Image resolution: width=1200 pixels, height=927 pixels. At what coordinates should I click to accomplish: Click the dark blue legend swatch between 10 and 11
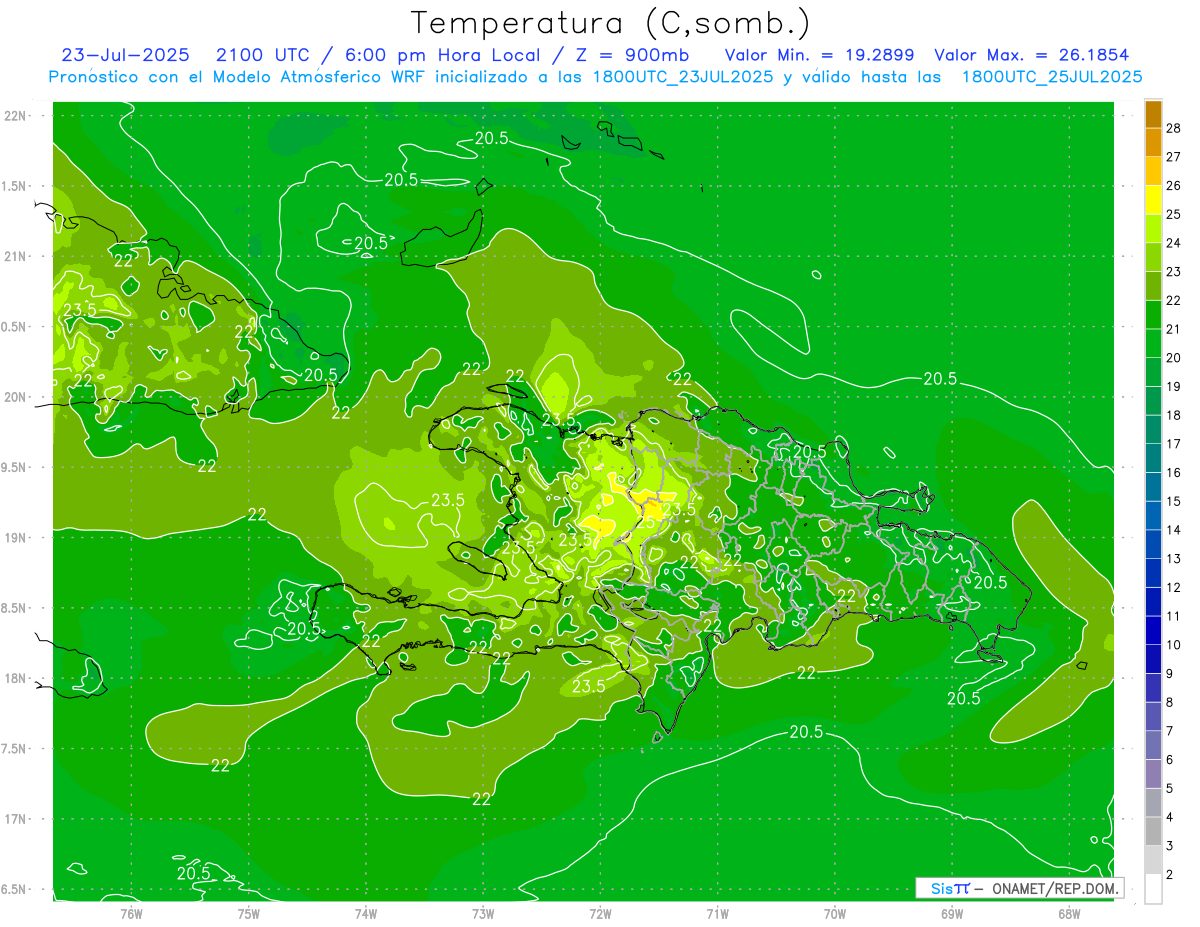1153,630
